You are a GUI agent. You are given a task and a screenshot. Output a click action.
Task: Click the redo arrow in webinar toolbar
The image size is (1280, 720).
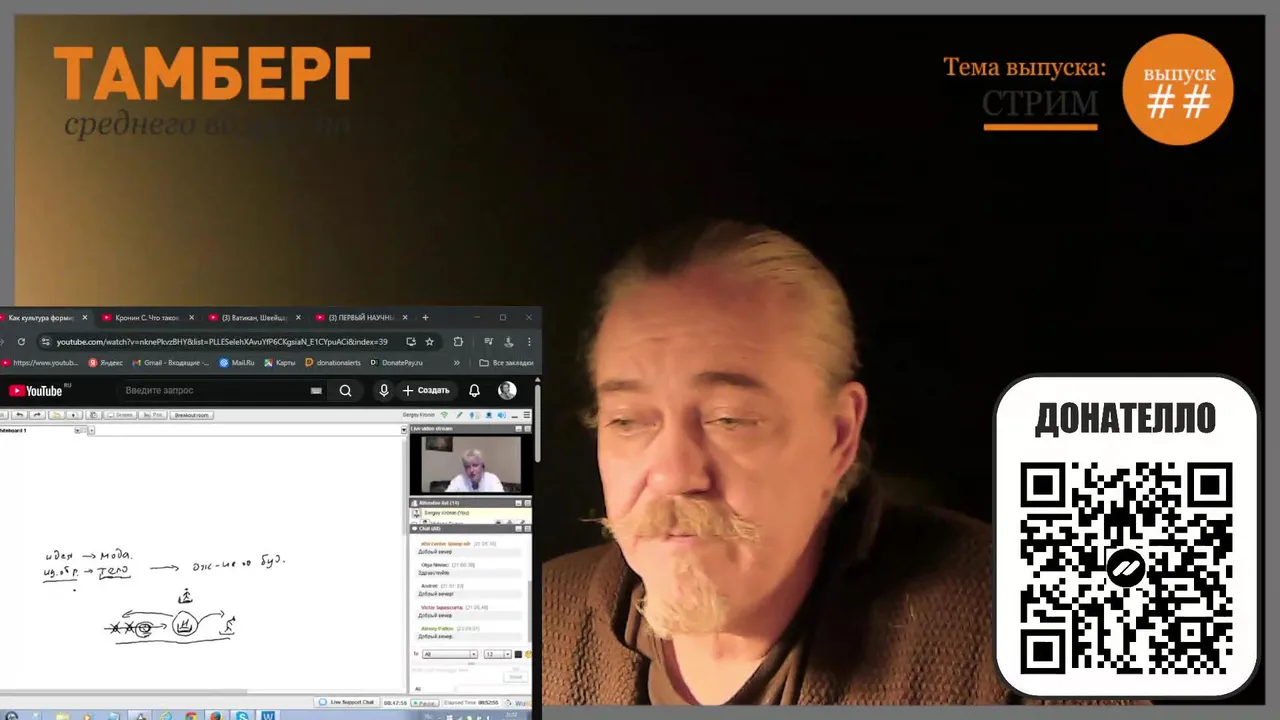tap(37, 415)
